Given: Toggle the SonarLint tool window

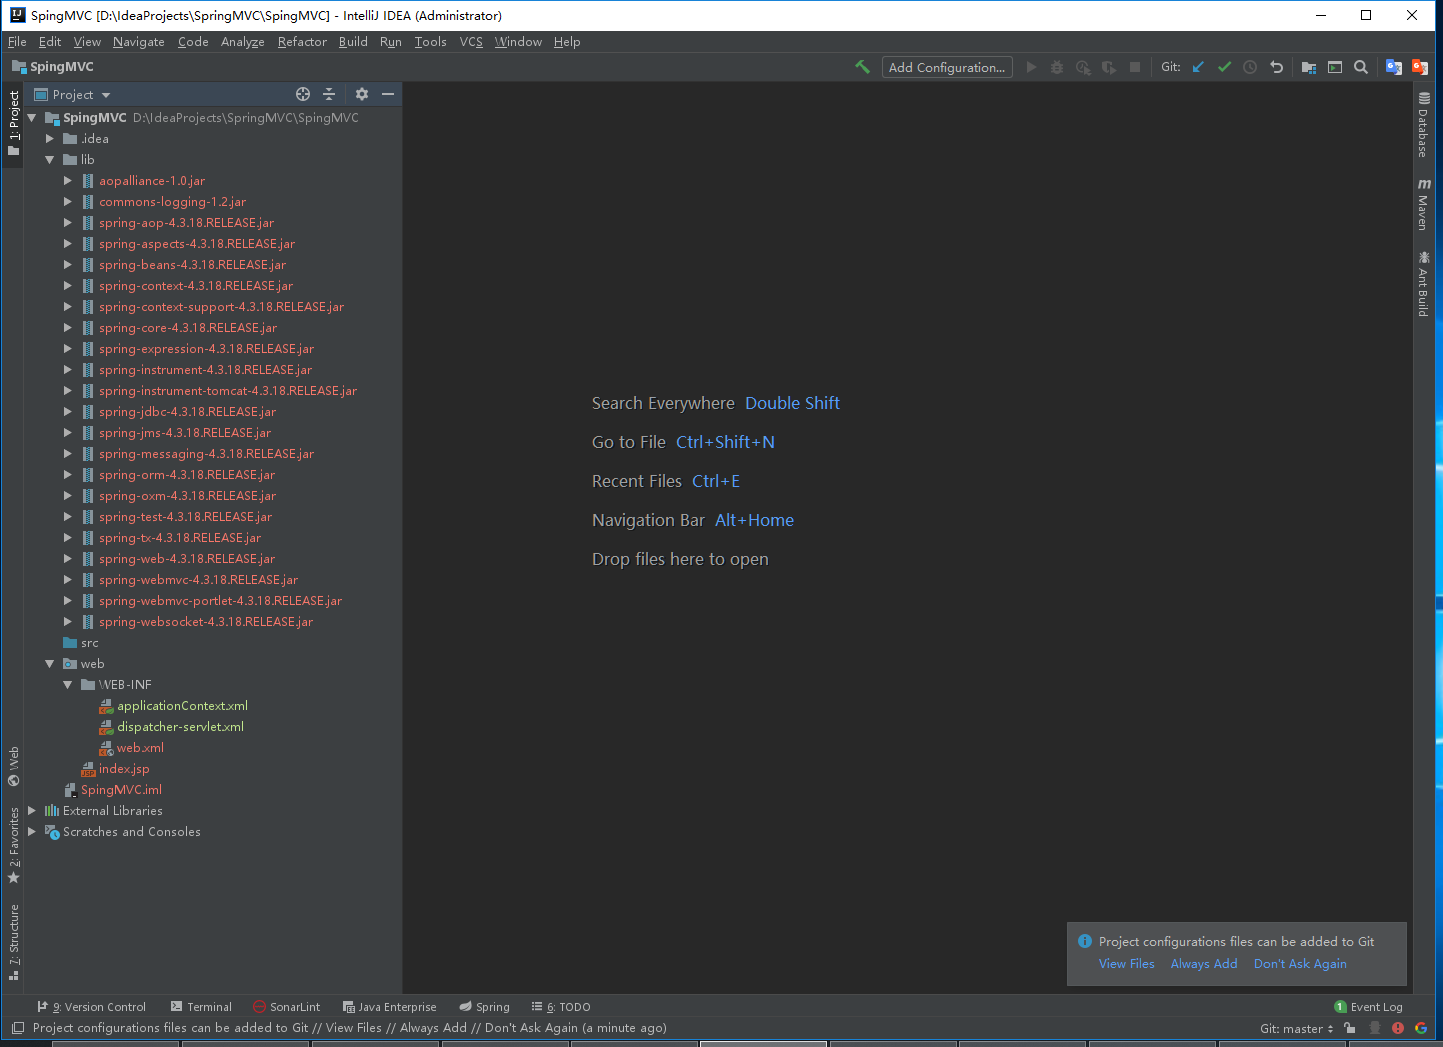Looking at the screenshot, I should tap(287, 1007).
